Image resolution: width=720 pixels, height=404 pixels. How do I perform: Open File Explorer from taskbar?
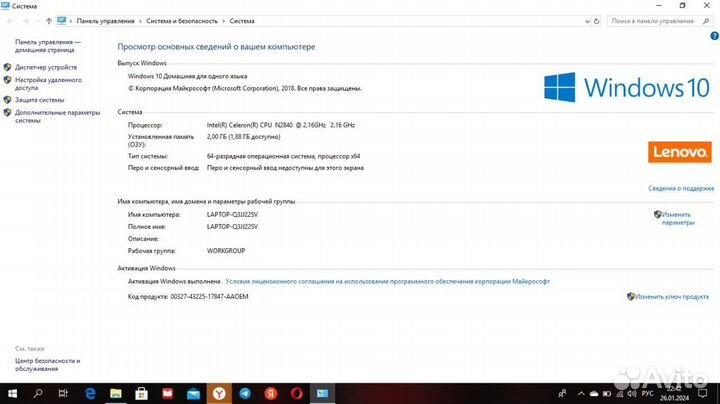click(x=116, y=393)
